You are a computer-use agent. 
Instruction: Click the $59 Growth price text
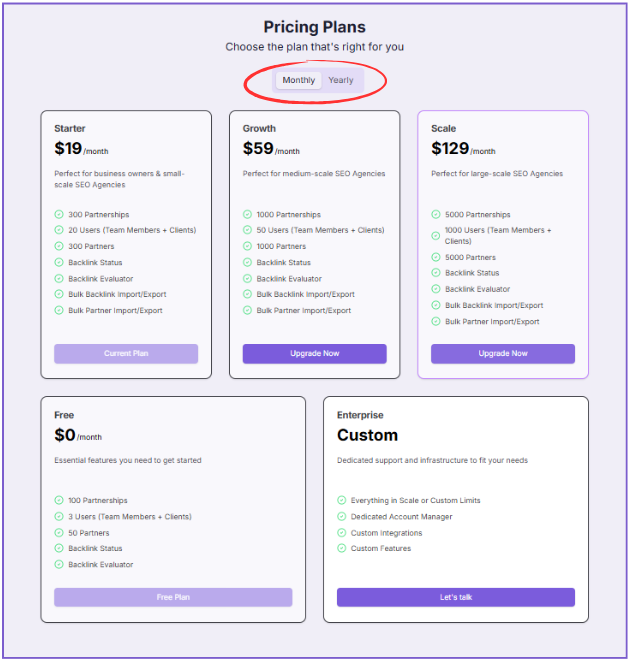point(258,149)
